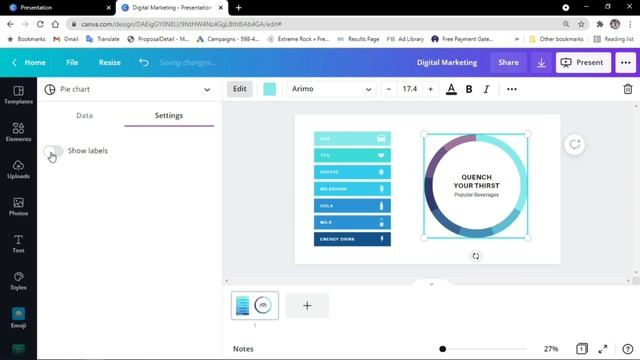Screen dimensions: 640x360
Task: Click the download icon in header
Action: pyautogui.click(x=541, y=62)
